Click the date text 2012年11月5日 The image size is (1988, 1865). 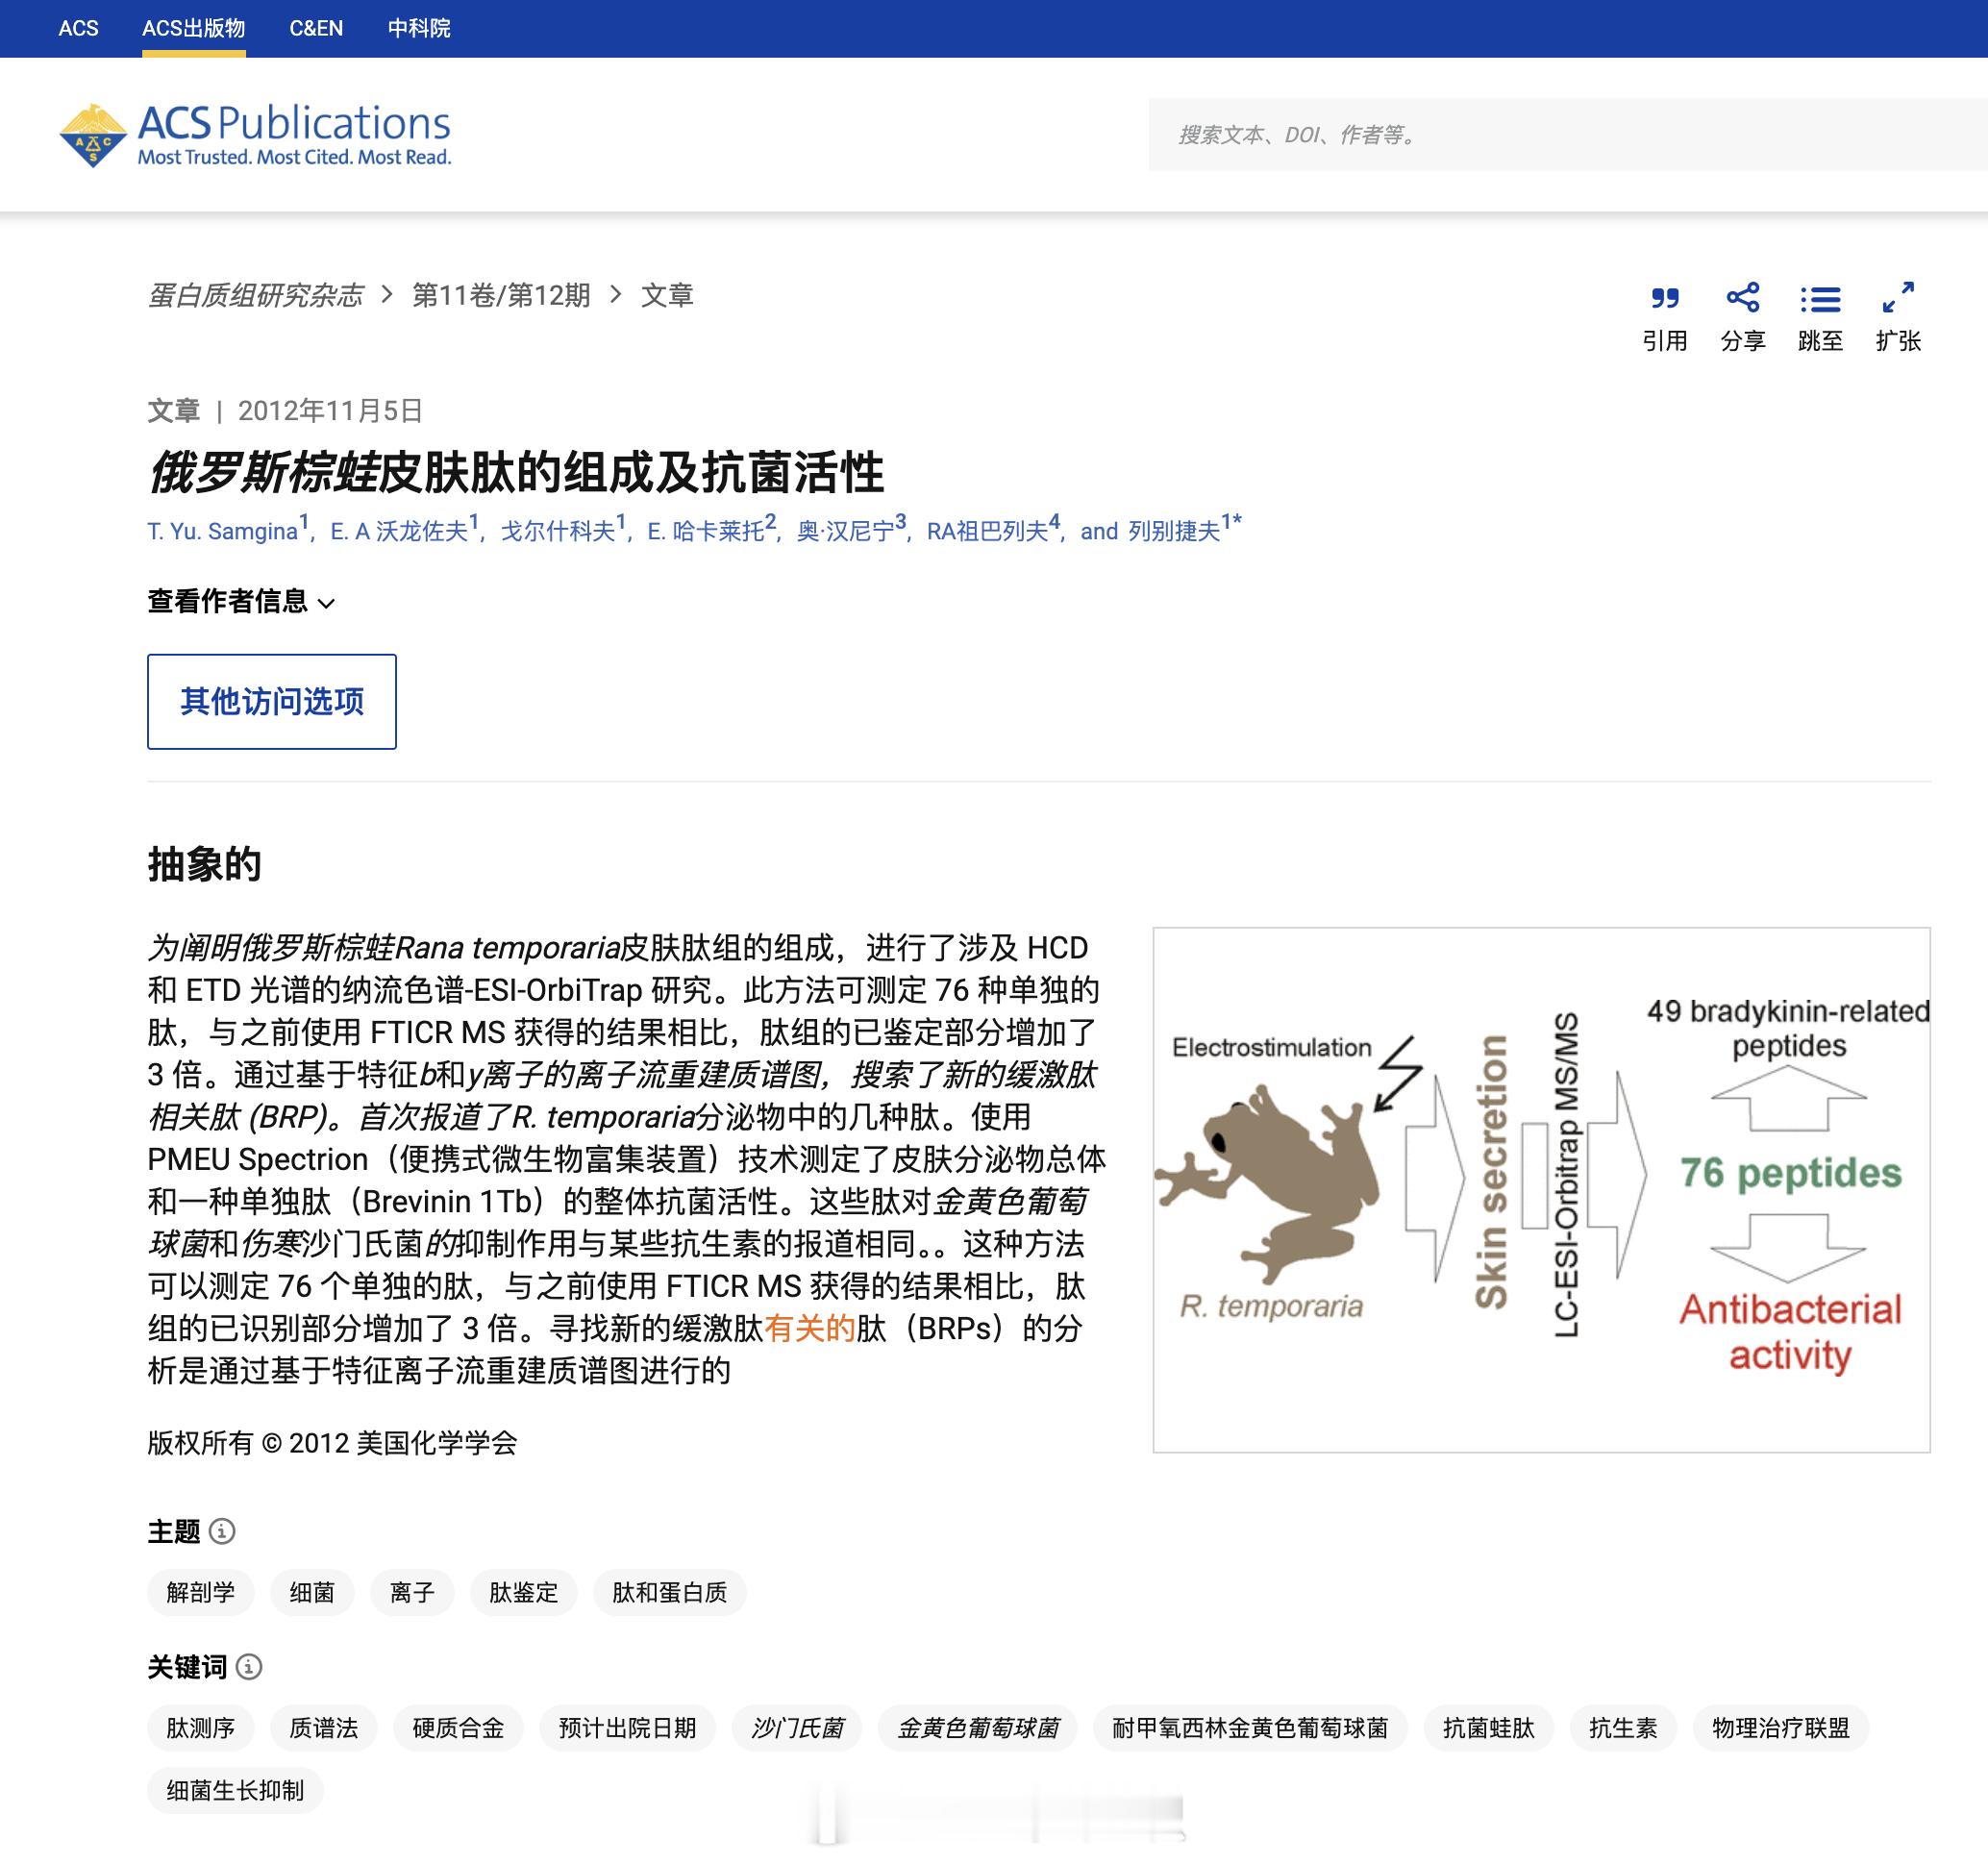click(330, 411)
